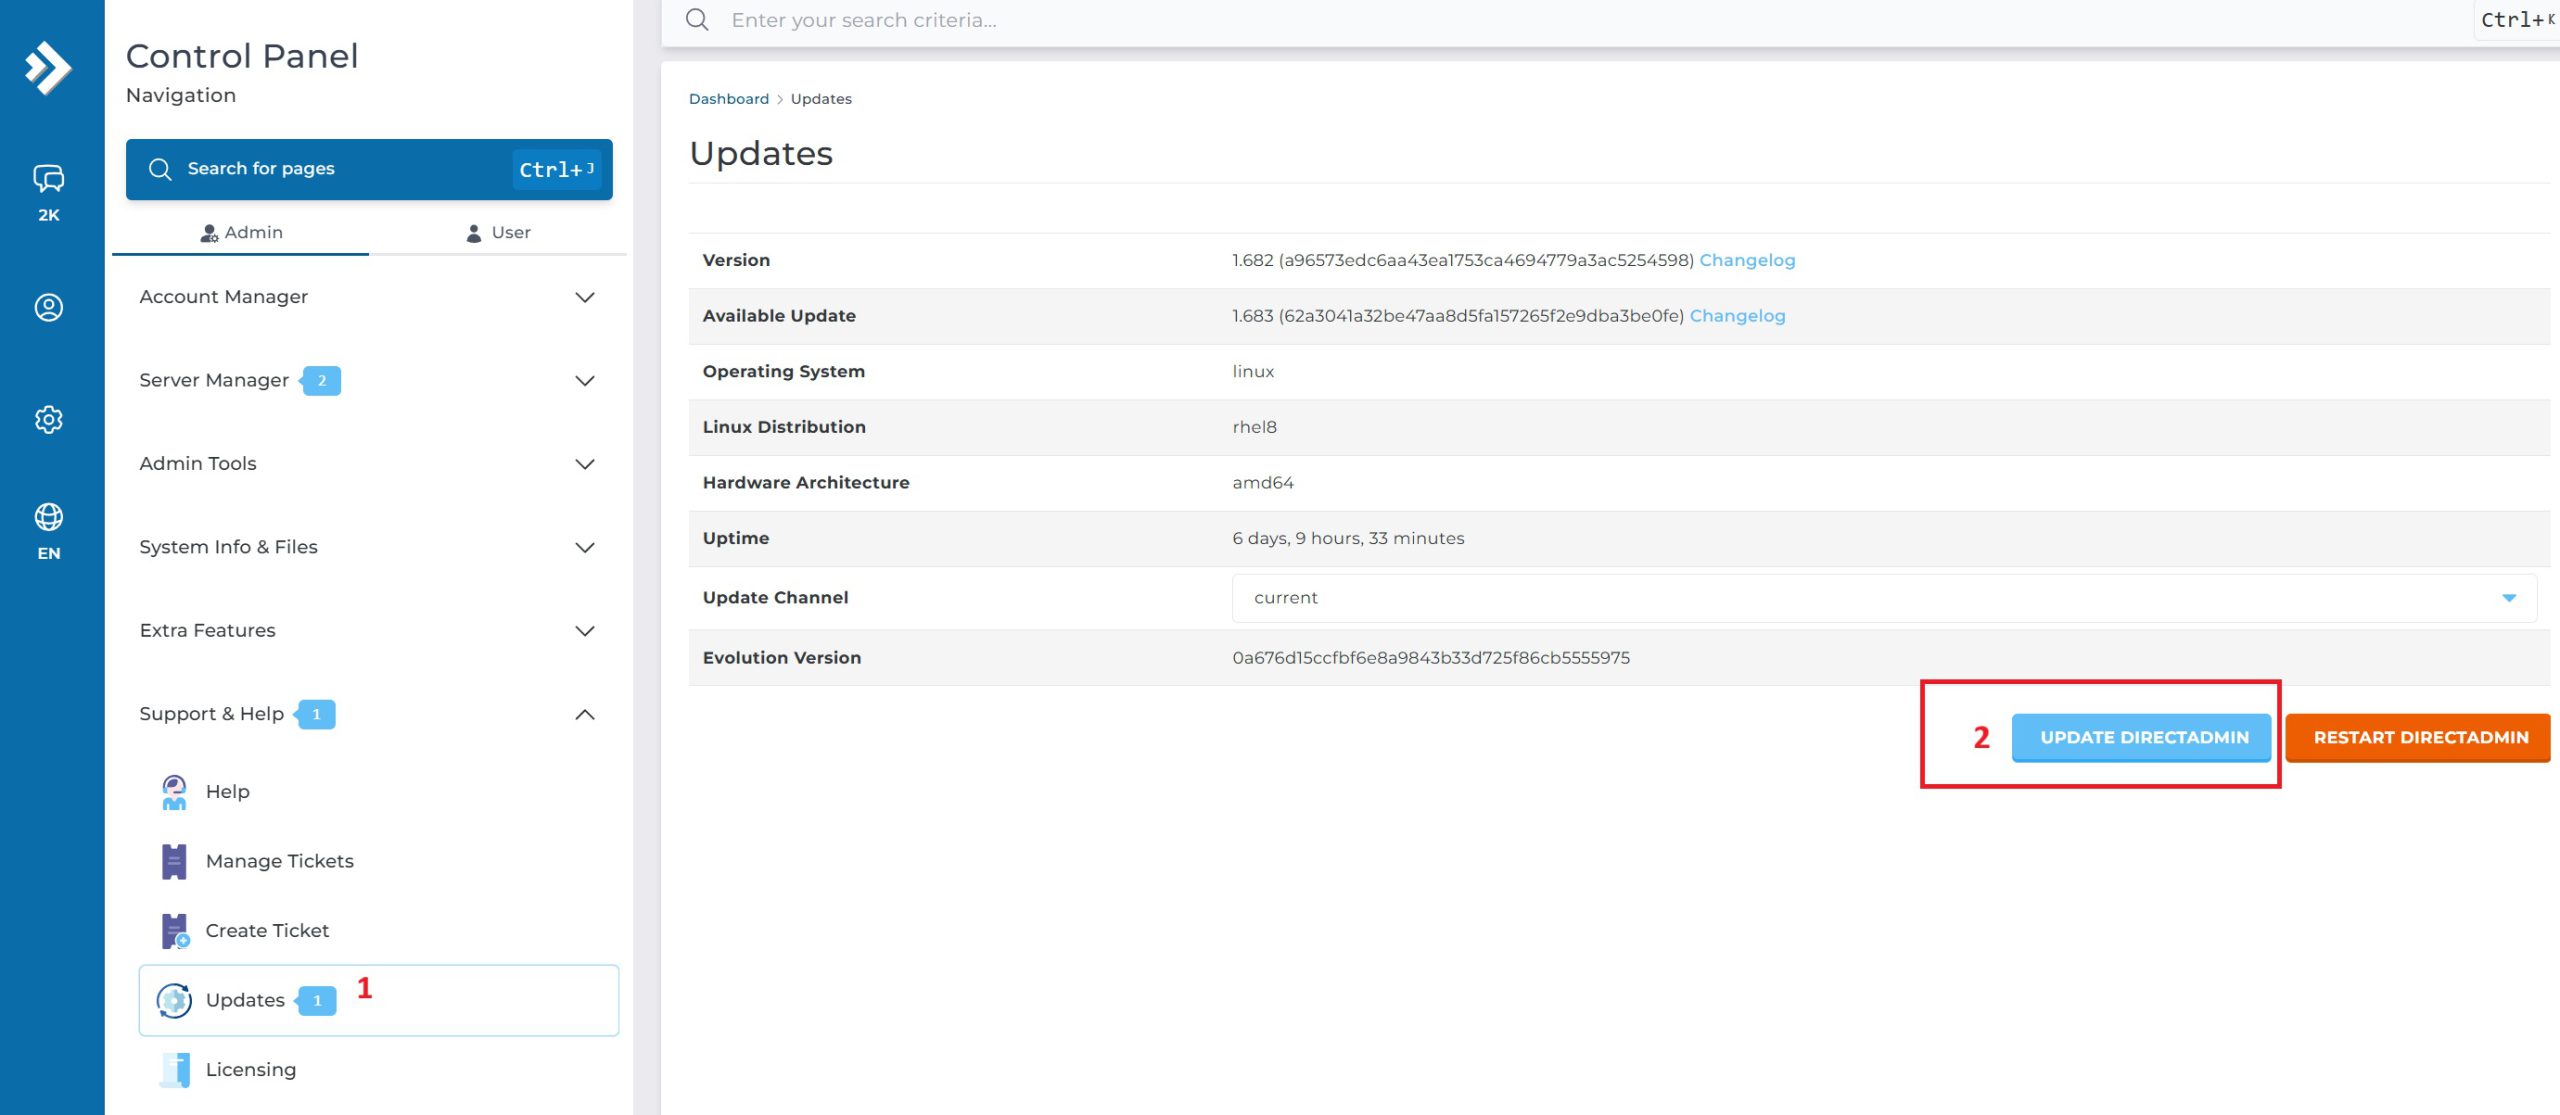
Task: Open the user profile icon in sidebar
Action: tap(48, 307)
